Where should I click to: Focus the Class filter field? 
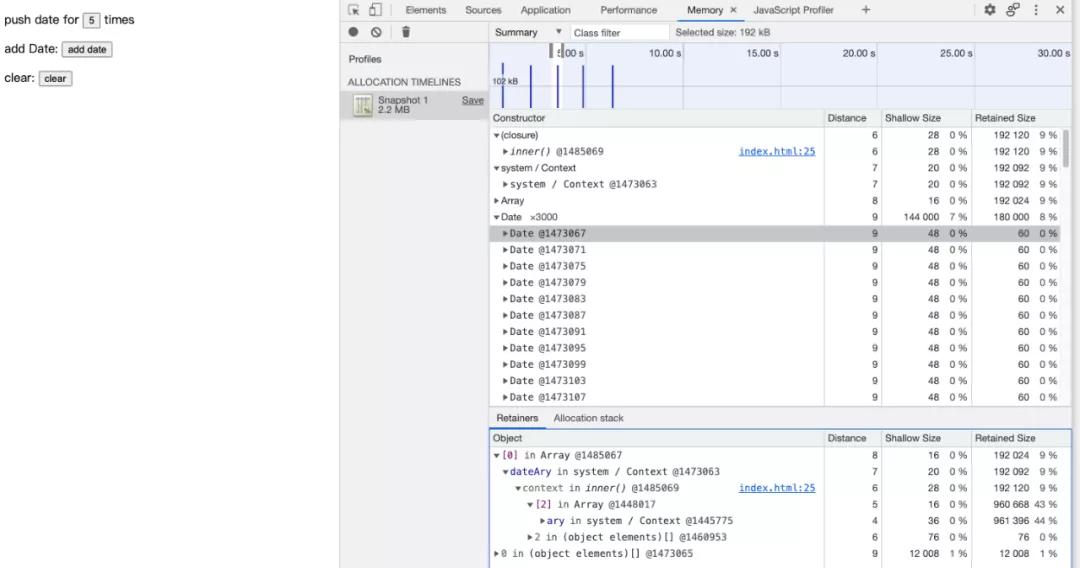pyautogui.click(x=618, y=32)
